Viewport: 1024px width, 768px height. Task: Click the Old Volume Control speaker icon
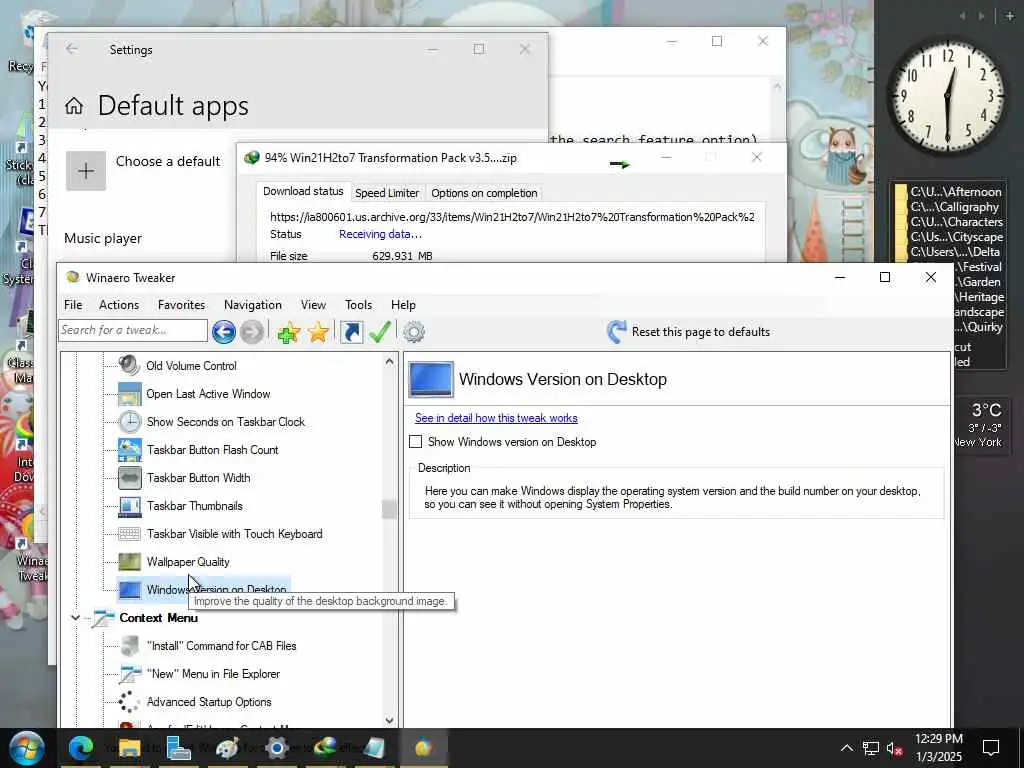[129, 366]
